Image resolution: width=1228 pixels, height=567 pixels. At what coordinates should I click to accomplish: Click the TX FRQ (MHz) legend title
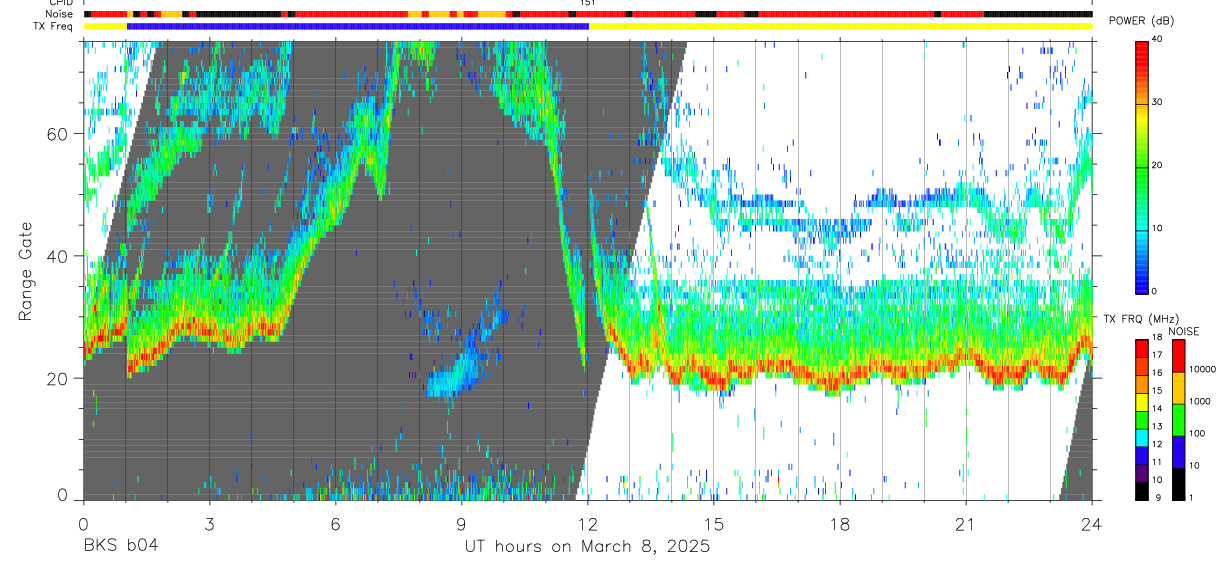(1141, 319)
